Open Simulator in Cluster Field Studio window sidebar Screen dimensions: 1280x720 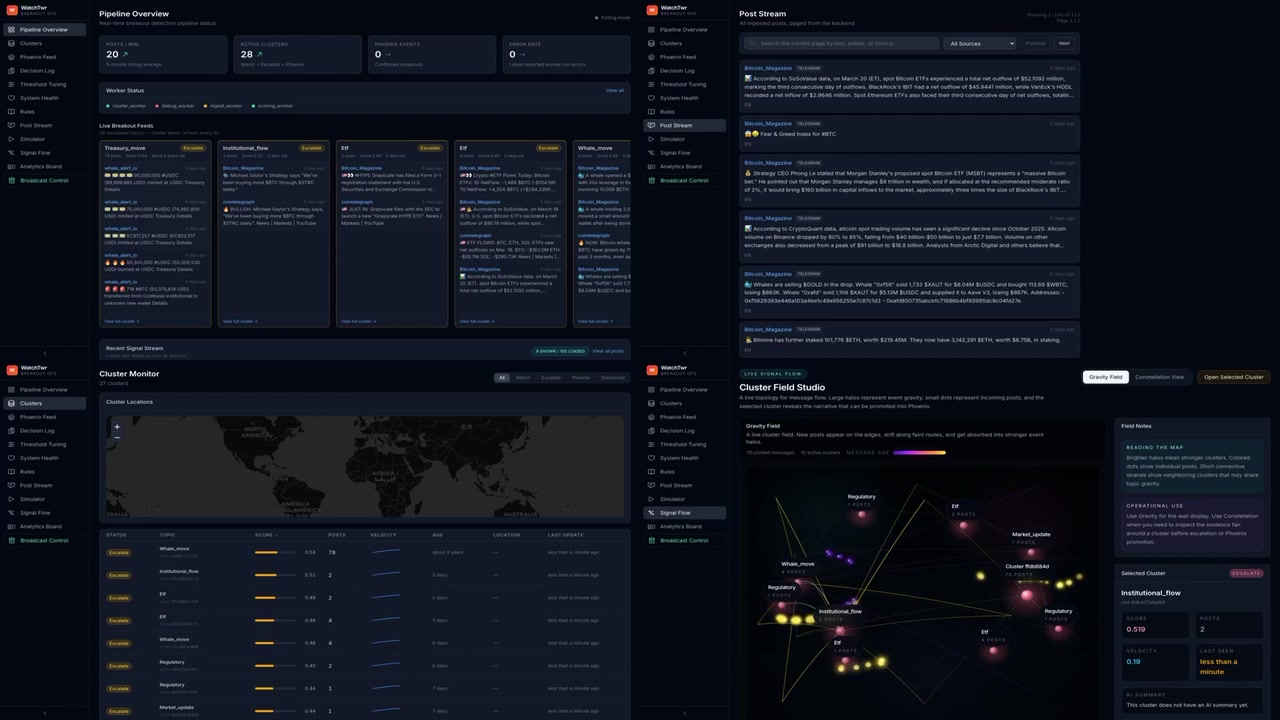coord(685,499)
